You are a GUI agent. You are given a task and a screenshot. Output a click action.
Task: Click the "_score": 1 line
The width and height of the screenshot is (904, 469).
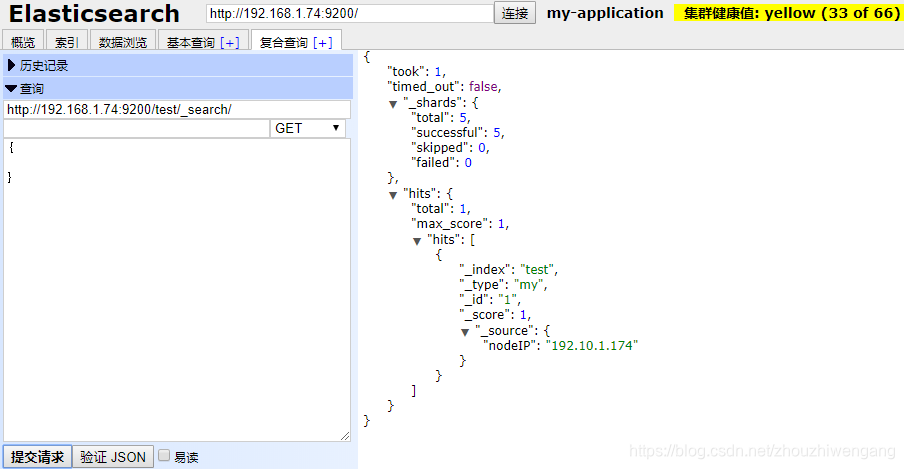[x=495, y=315]
